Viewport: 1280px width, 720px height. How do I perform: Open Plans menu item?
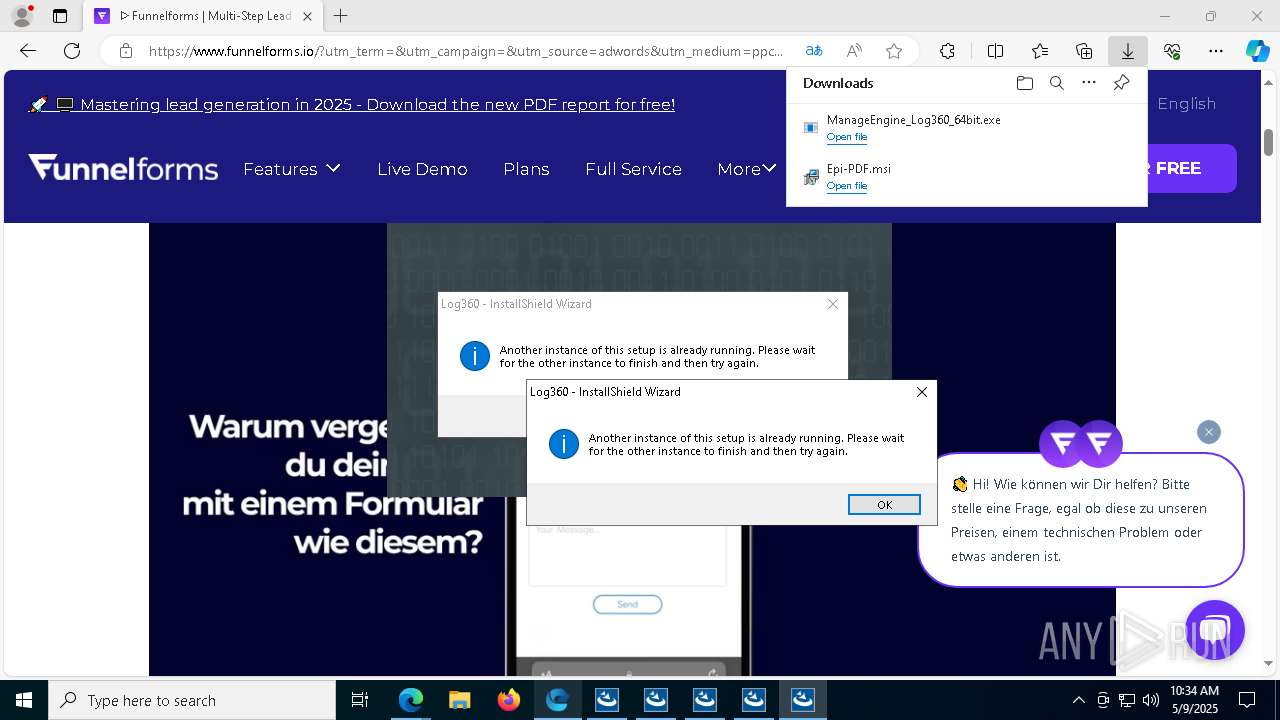tap(526, 169)
